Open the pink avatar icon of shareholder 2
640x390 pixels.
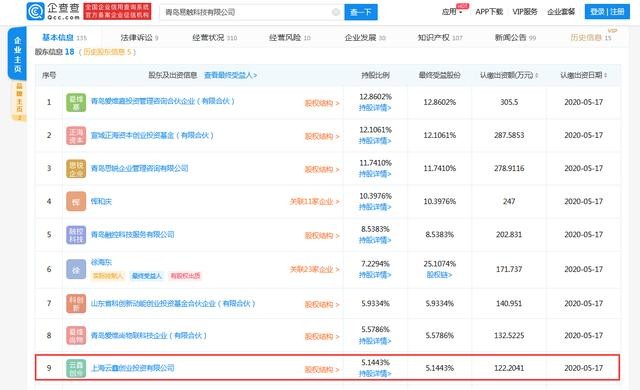76,135
